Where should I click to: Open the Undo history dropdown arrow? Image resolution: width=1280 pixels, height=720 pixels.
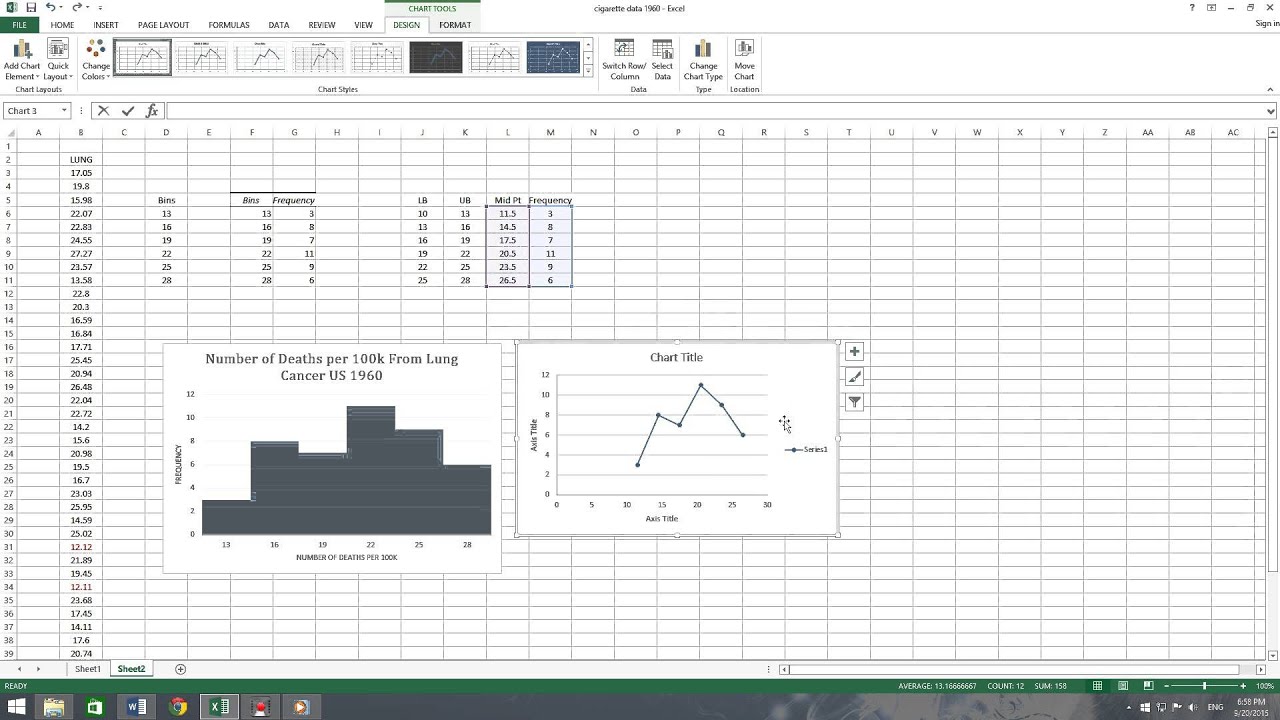[61, 8]
